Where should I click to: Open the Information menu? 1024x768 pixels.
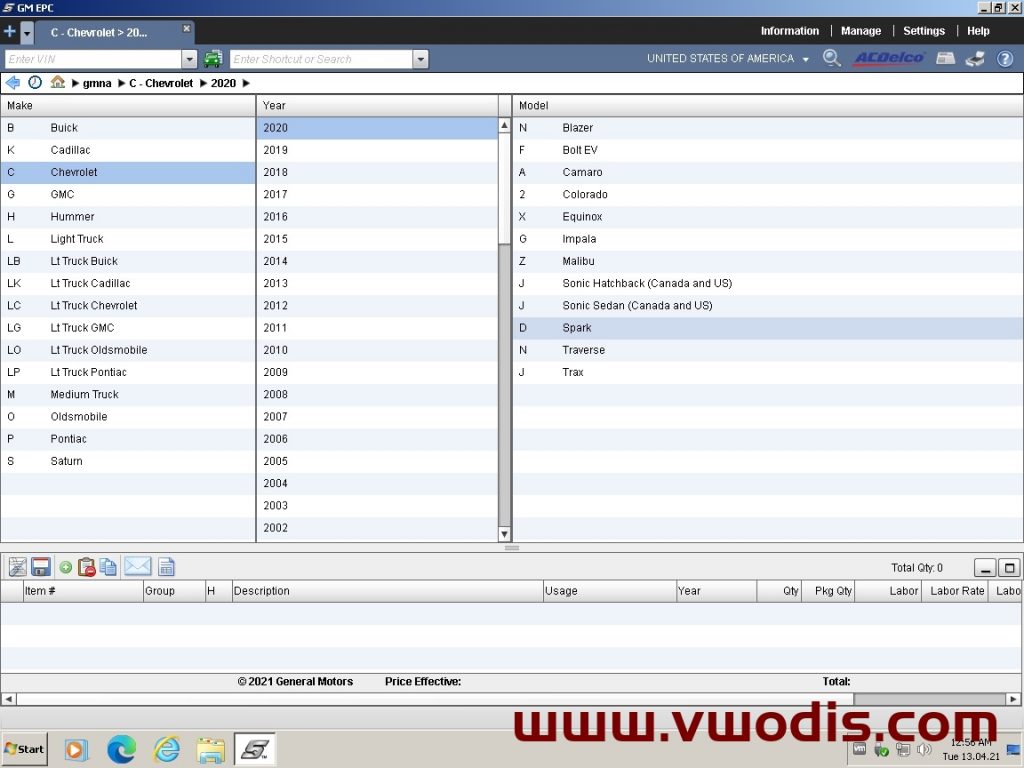[x=789, y=31]
